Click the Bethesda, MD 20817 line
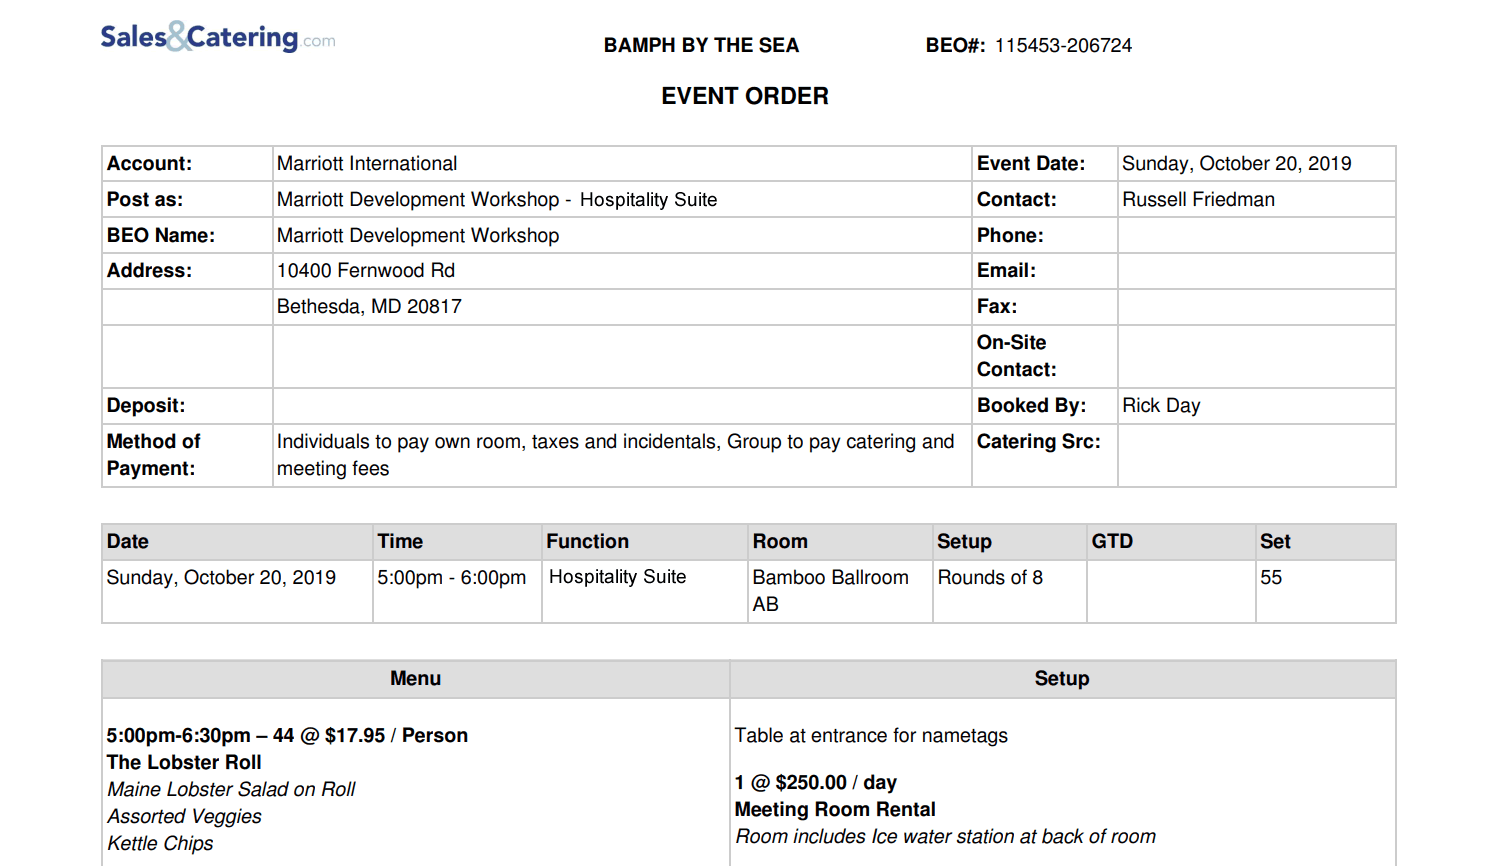 pos(369,307)
